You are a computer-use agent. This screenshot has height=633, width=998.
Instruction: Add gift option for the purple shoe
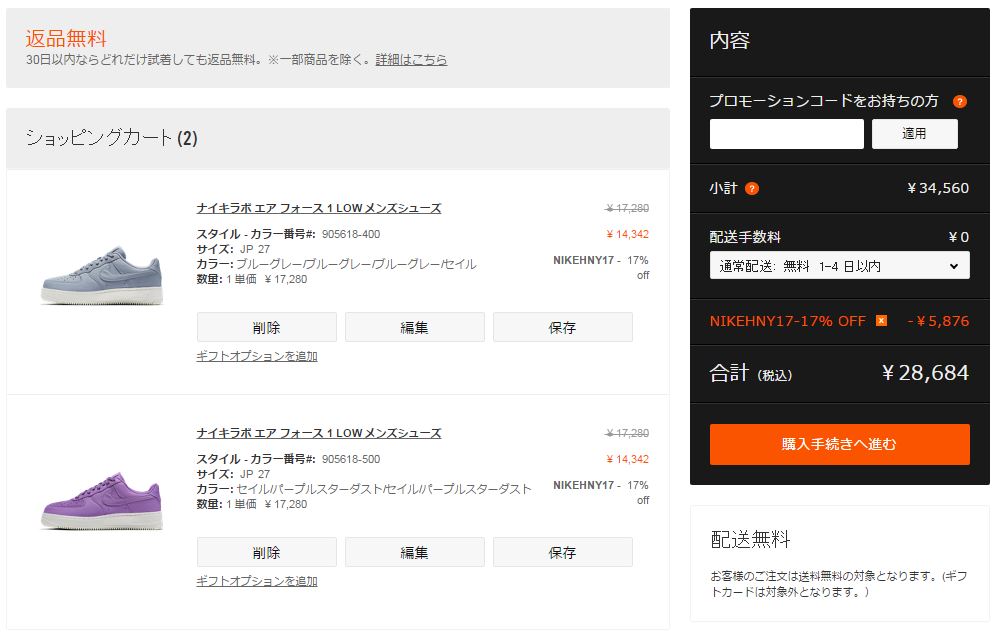coord(257,581)
